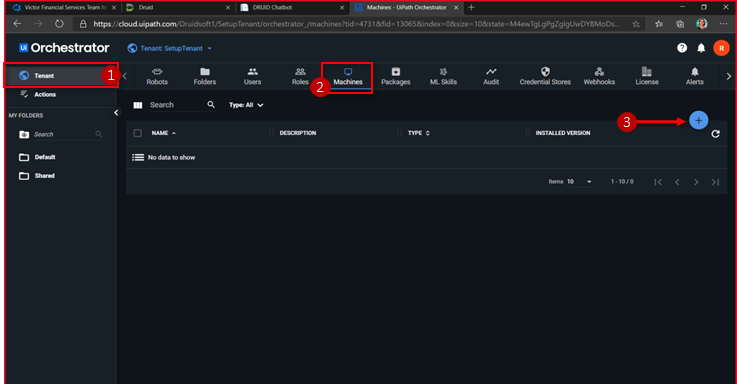Switch to the Druid browser tab
Image resolution: width=737 pixels, height=384 pixels.
[179, 8]
